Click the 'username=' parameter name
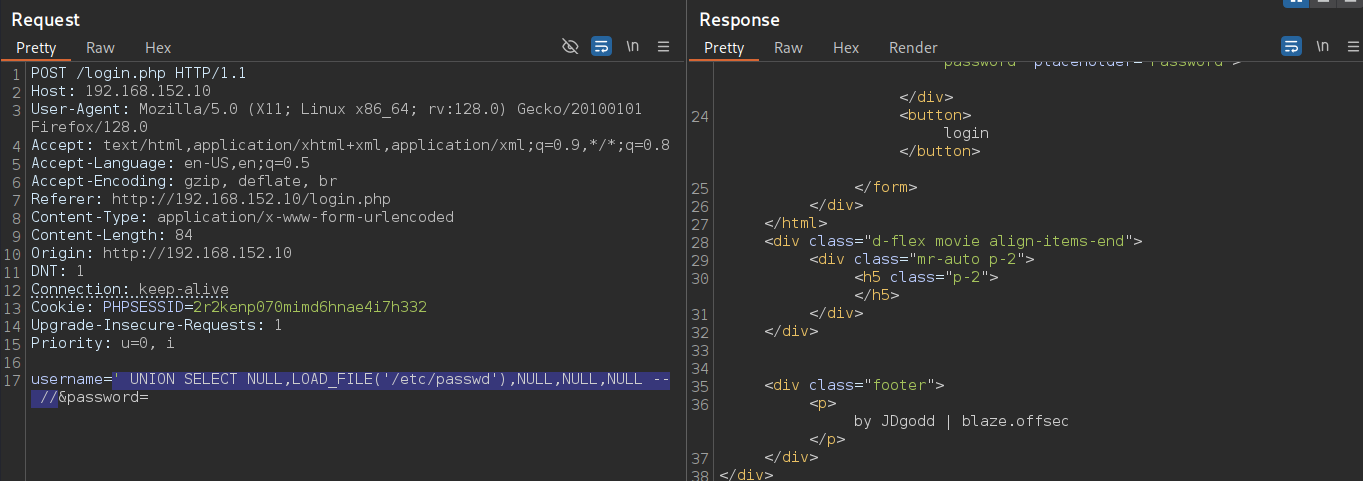Image resolution: width=1363 pixels, height=481 pixels. [71, 379]
